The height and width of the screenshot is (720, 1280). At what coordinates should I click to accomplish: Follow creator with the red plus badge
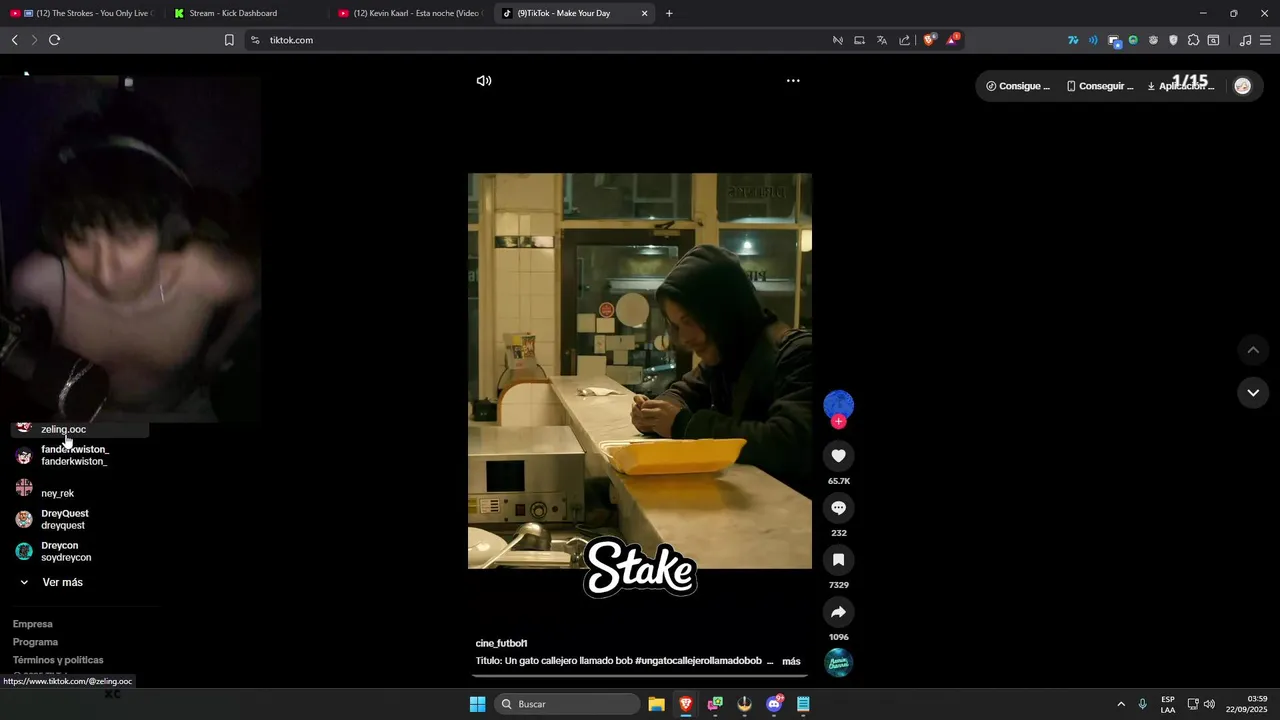pyautogui.click(x=839, y=422)
